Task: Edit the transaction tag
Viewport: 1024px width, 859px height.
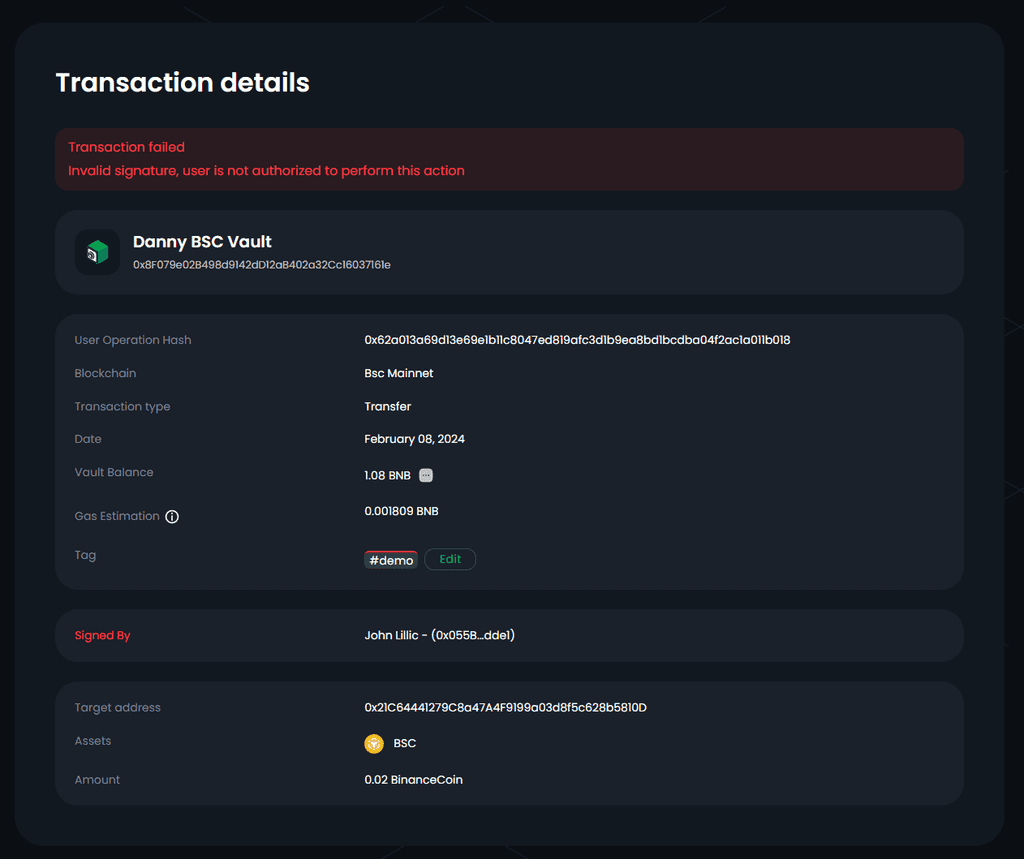Action: 450,559
